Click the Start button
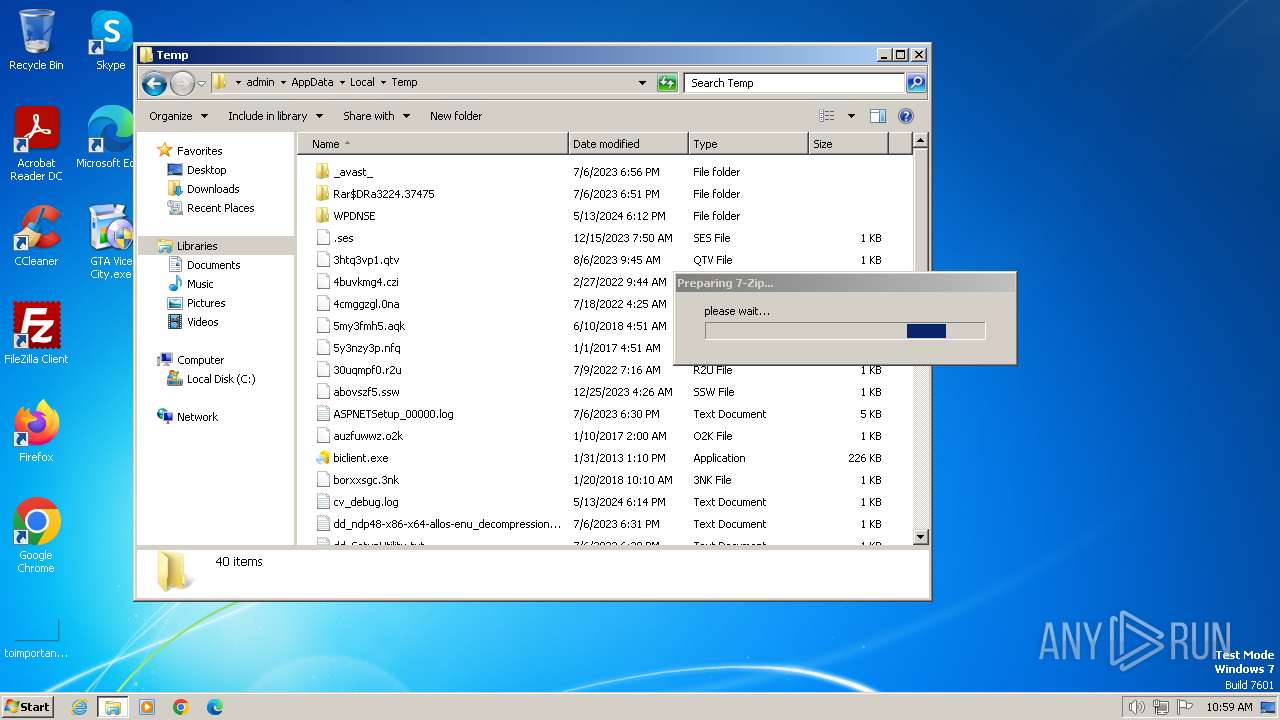The image size is (1280, 720). pyautogui.click(x=28, y=707)
